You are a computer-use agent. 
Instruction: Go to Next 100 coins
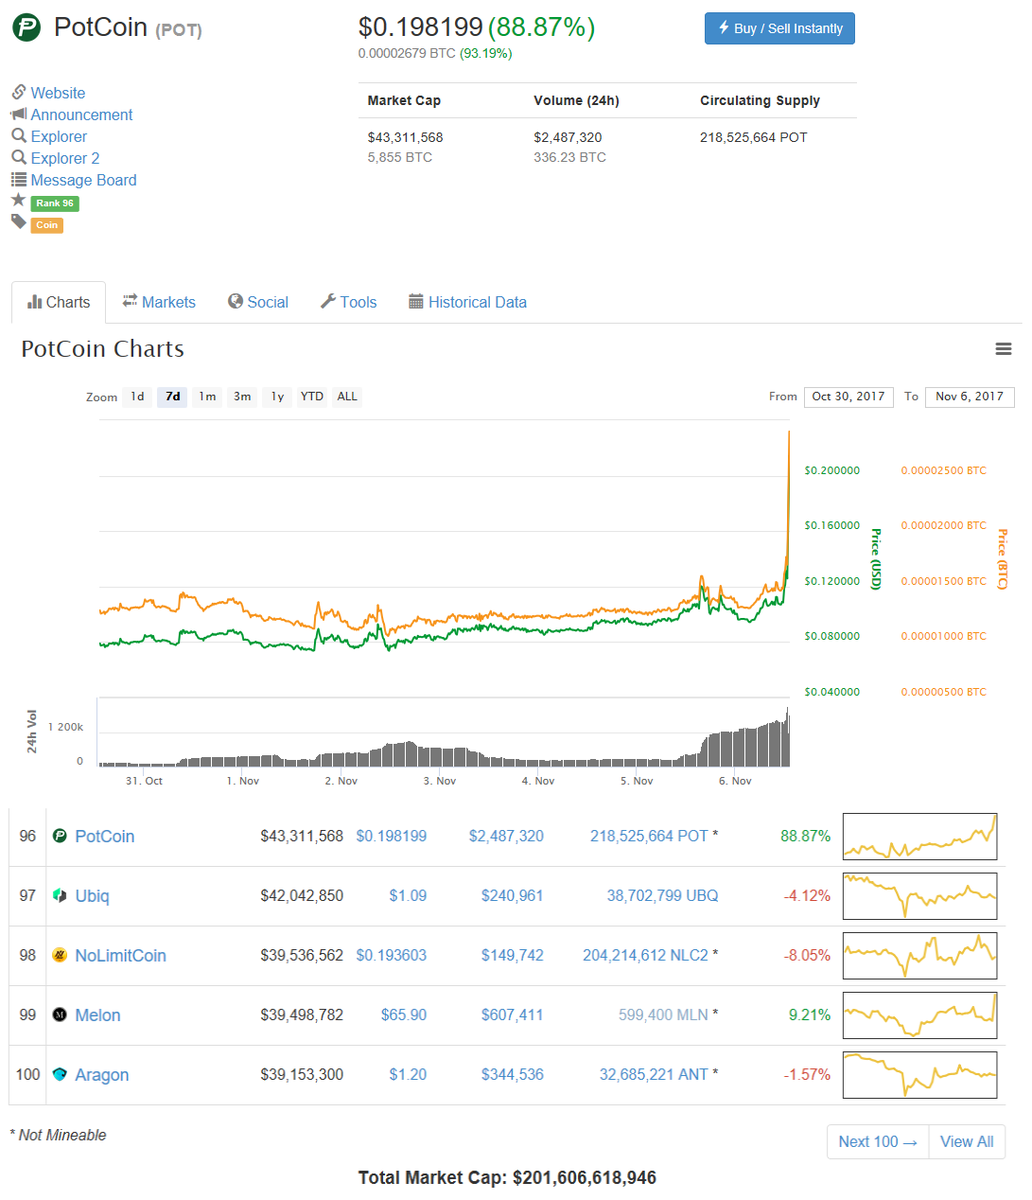(x=878, y=1141)
